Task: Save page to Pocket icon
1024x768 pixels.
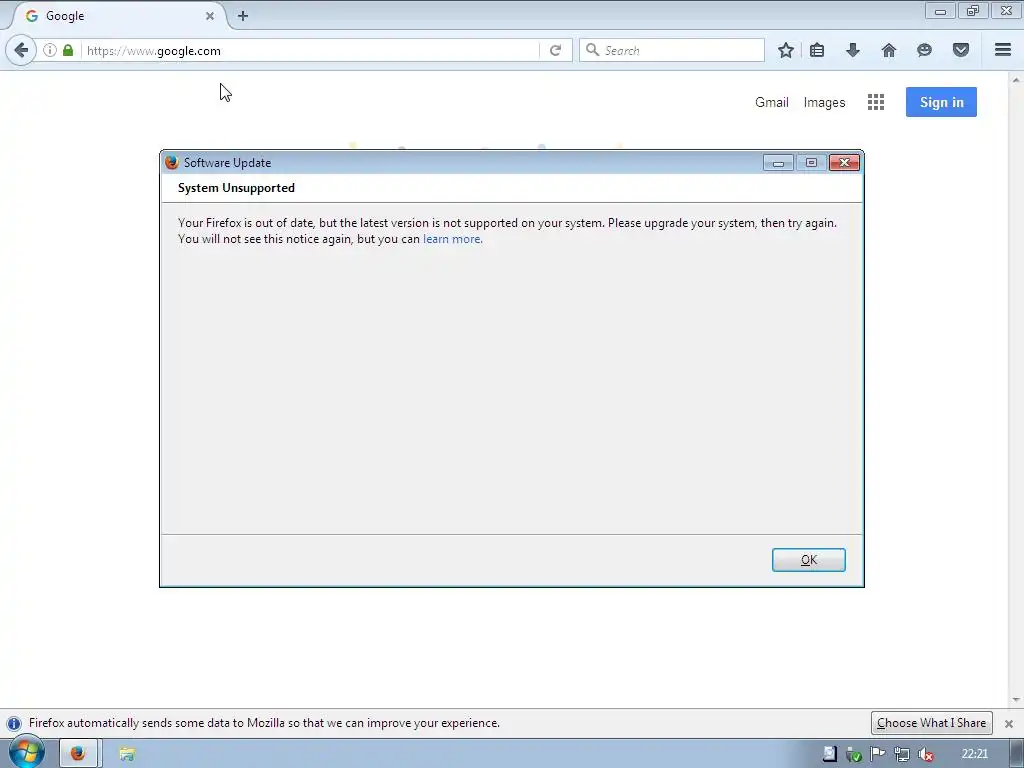Action: (960, 50)
